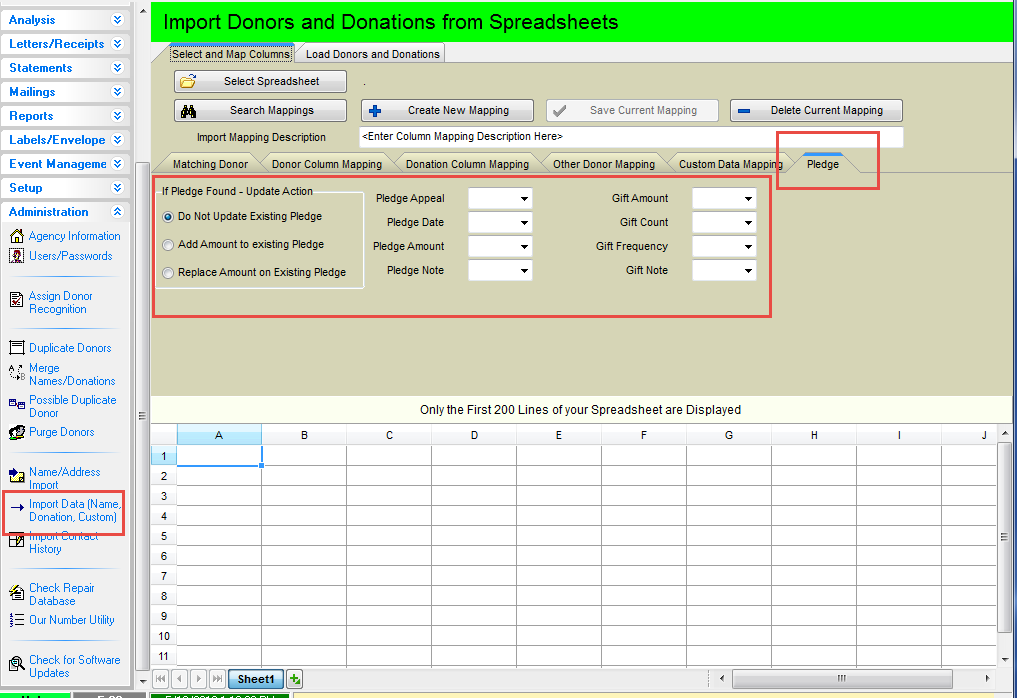Select Add Amount to existing Pledge

[x=168, y=244]
